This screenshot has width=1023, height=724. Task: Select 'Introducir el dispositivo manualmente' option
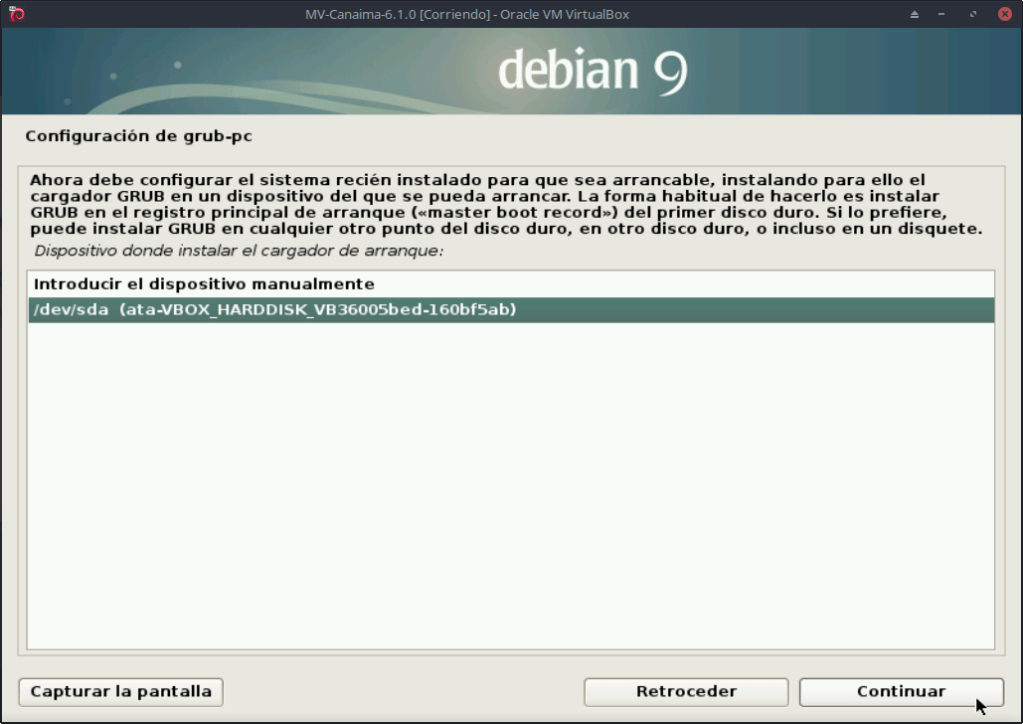coord(204,284)
